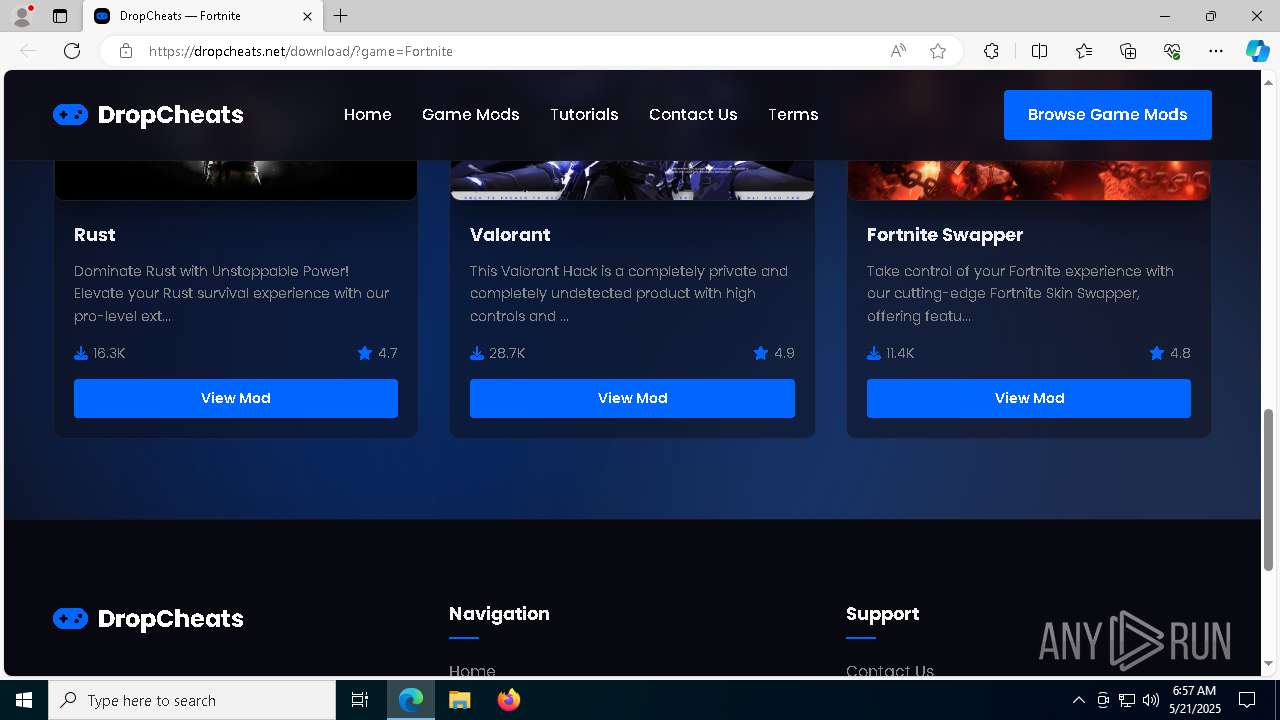Open the tab actions menu icon
Viewport: 1280px width, 720px height.
point(60,16)
